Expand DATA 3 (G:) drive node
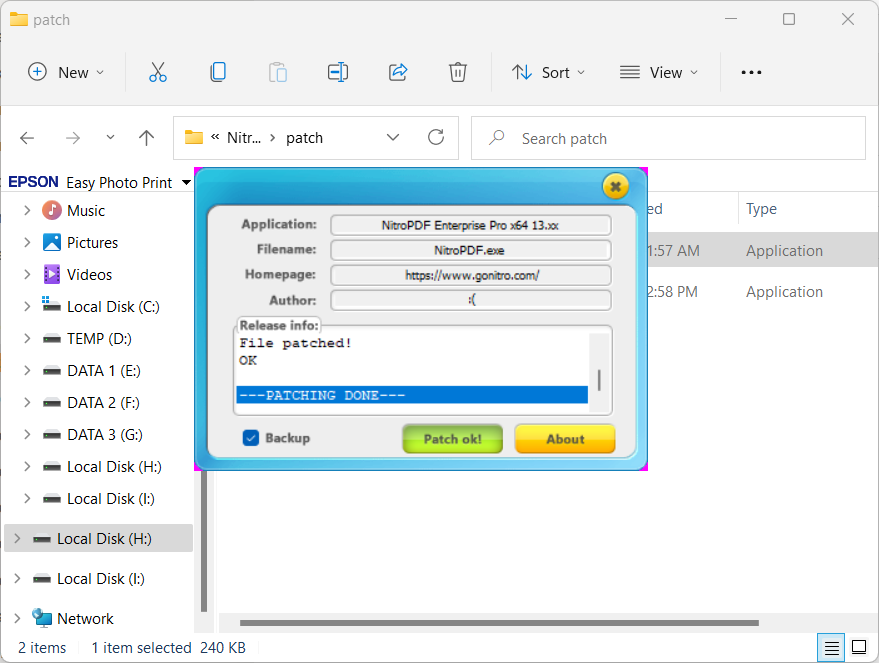This screenshot has width=879, height=663. point(27,434)
